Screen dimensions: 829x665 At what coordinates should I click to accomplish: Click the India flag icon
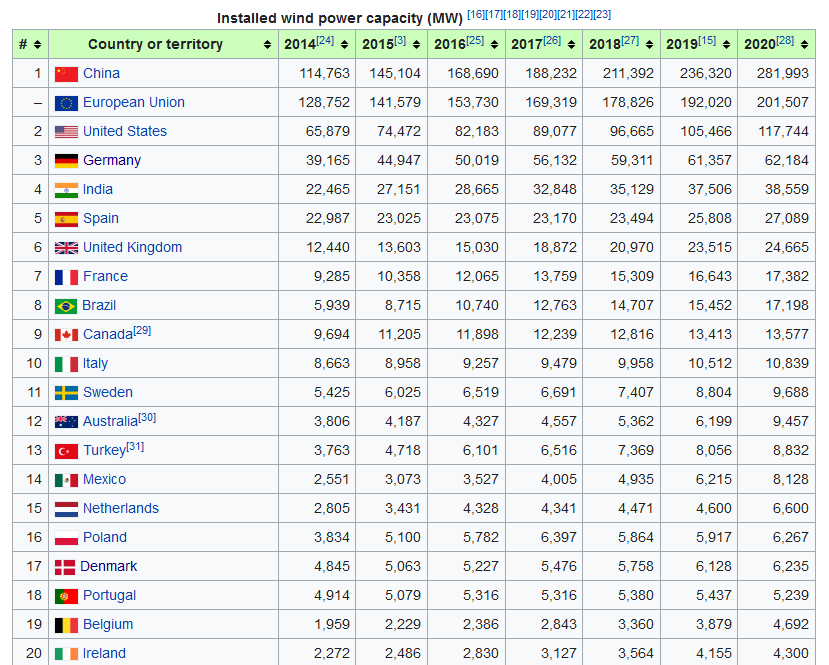click(x=66, y=190)
